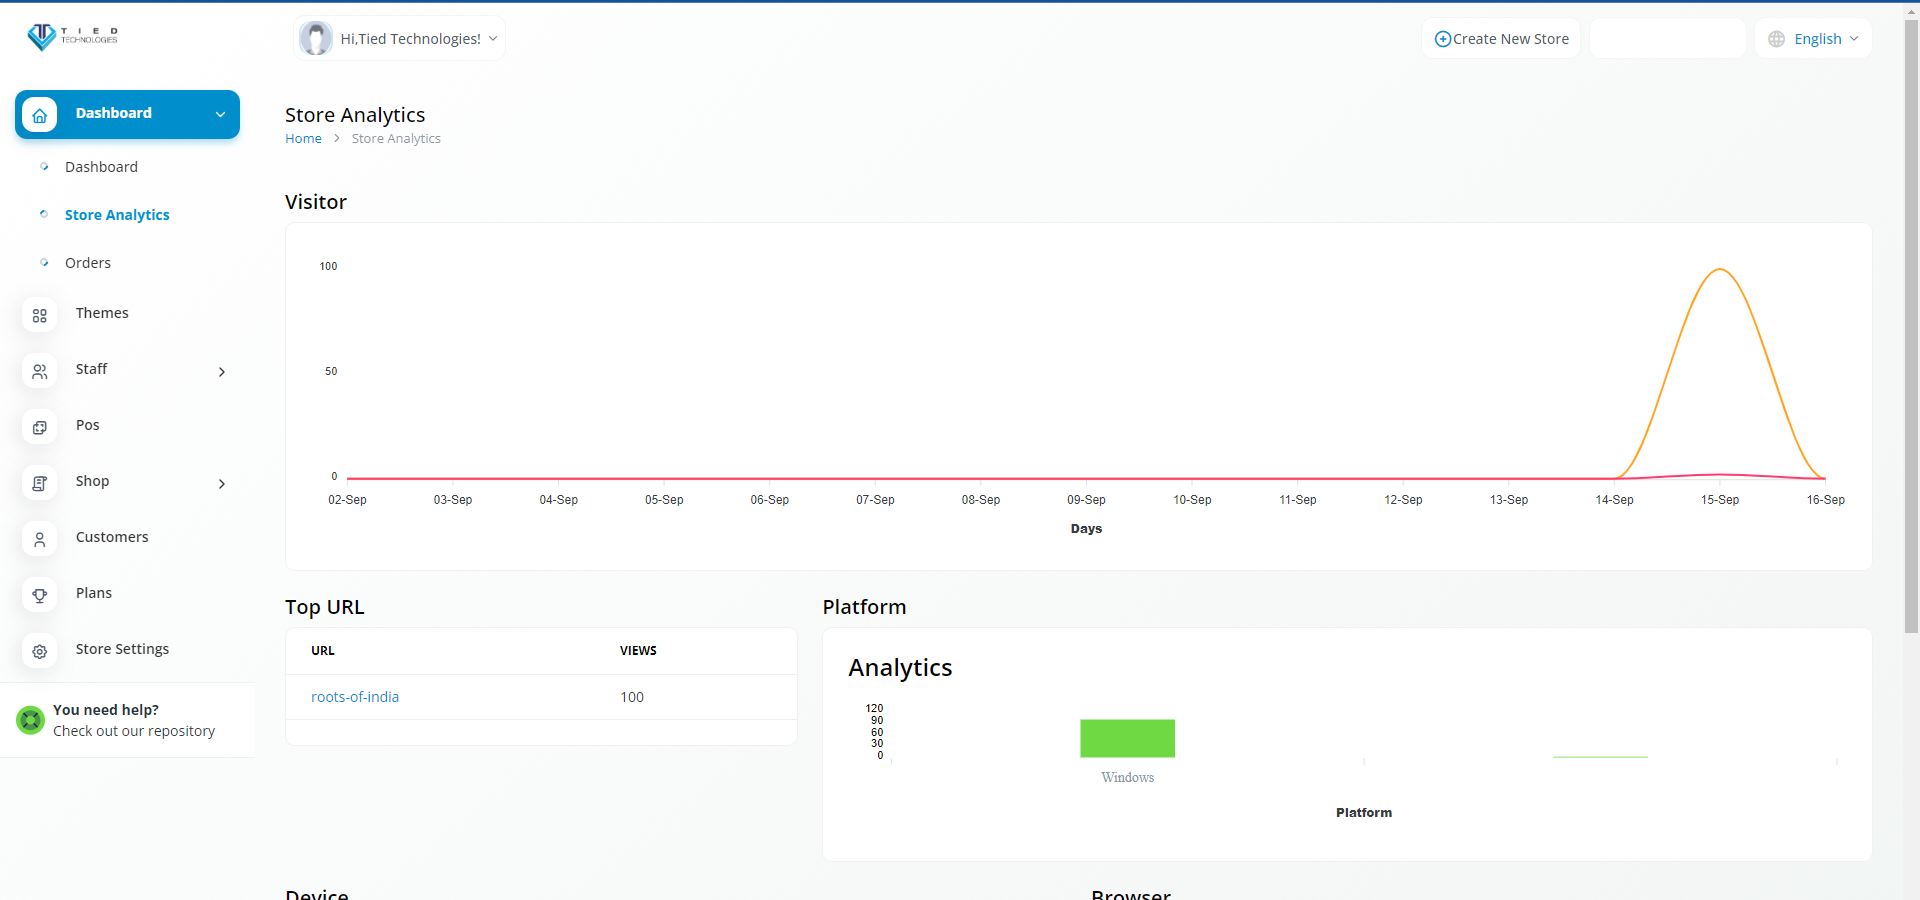Click the Tied Technologies logo
Screen dimensions: 1920x900
click(x=72, y=37)
